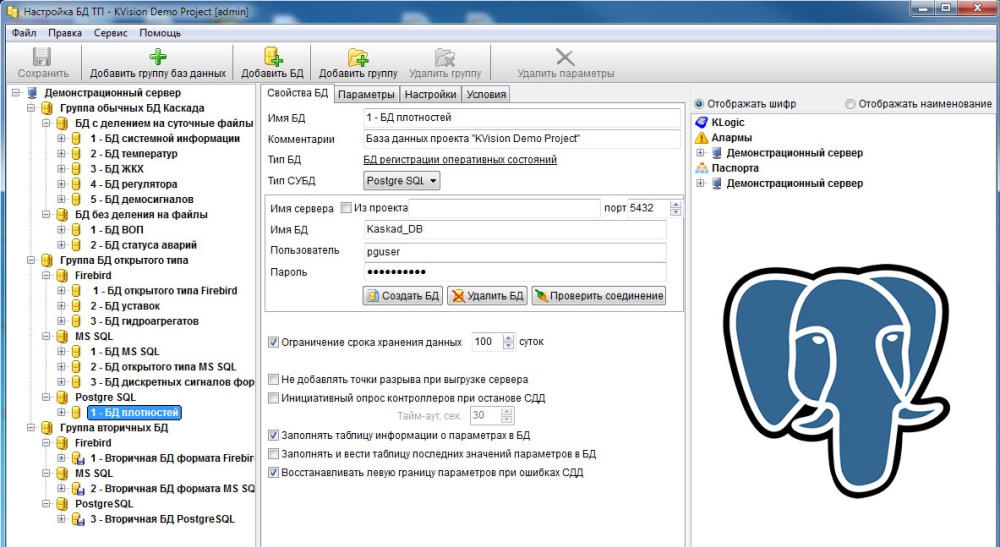Click the Пользователь field containing pguser
Screen dimensions: 1000x547
515,252
